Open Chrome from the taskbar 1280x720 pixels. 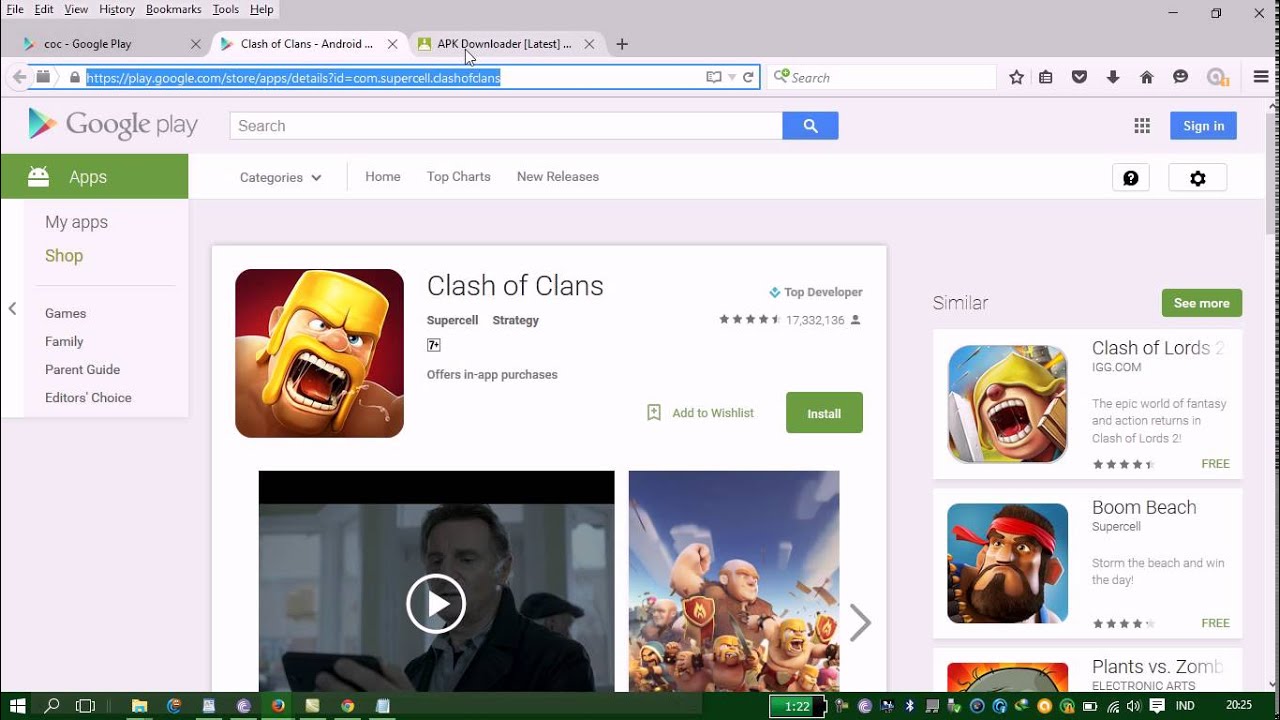(347, 705)
